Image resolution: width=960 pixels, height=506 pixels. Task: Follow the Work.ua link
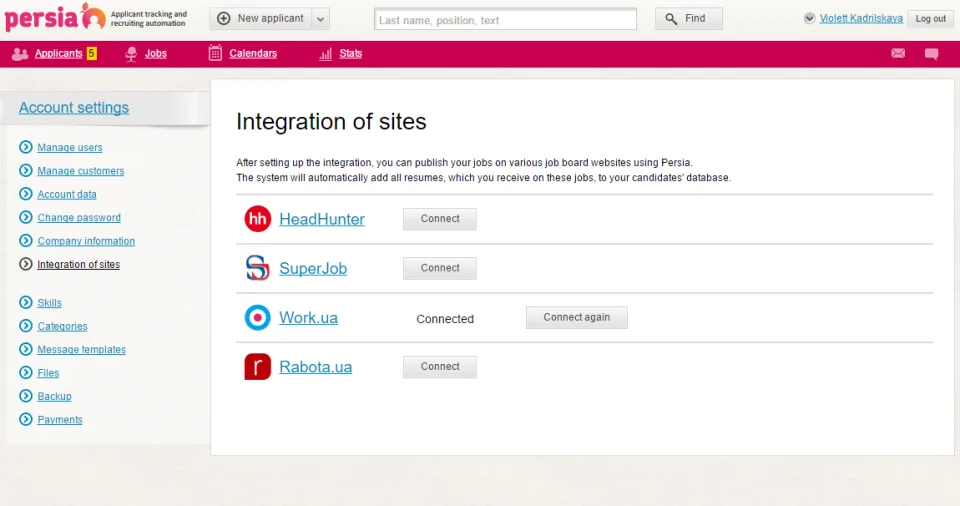coord(309,318)
